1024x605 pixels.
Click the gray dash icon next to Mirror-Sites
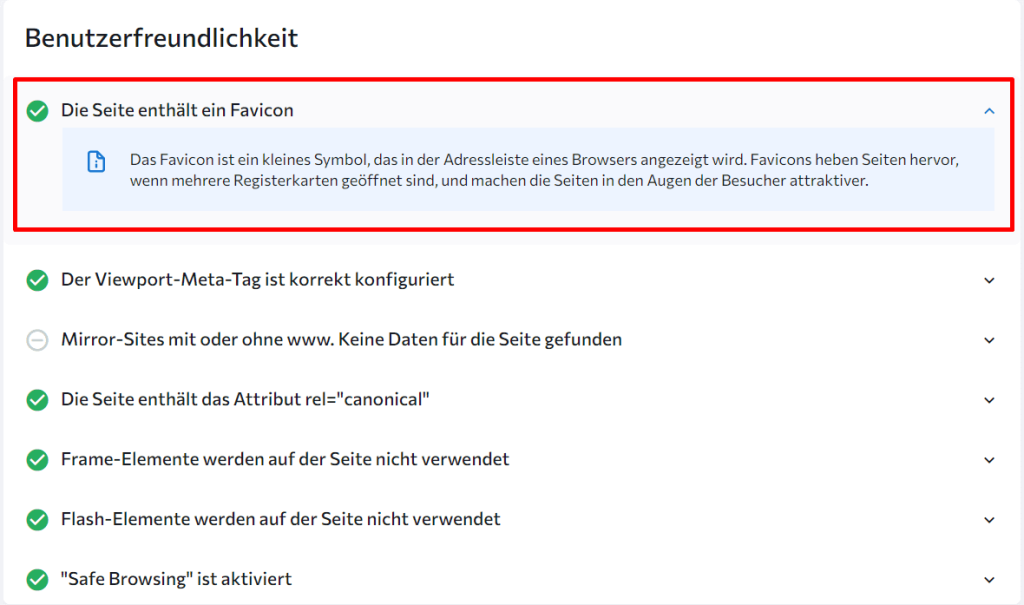37,340
